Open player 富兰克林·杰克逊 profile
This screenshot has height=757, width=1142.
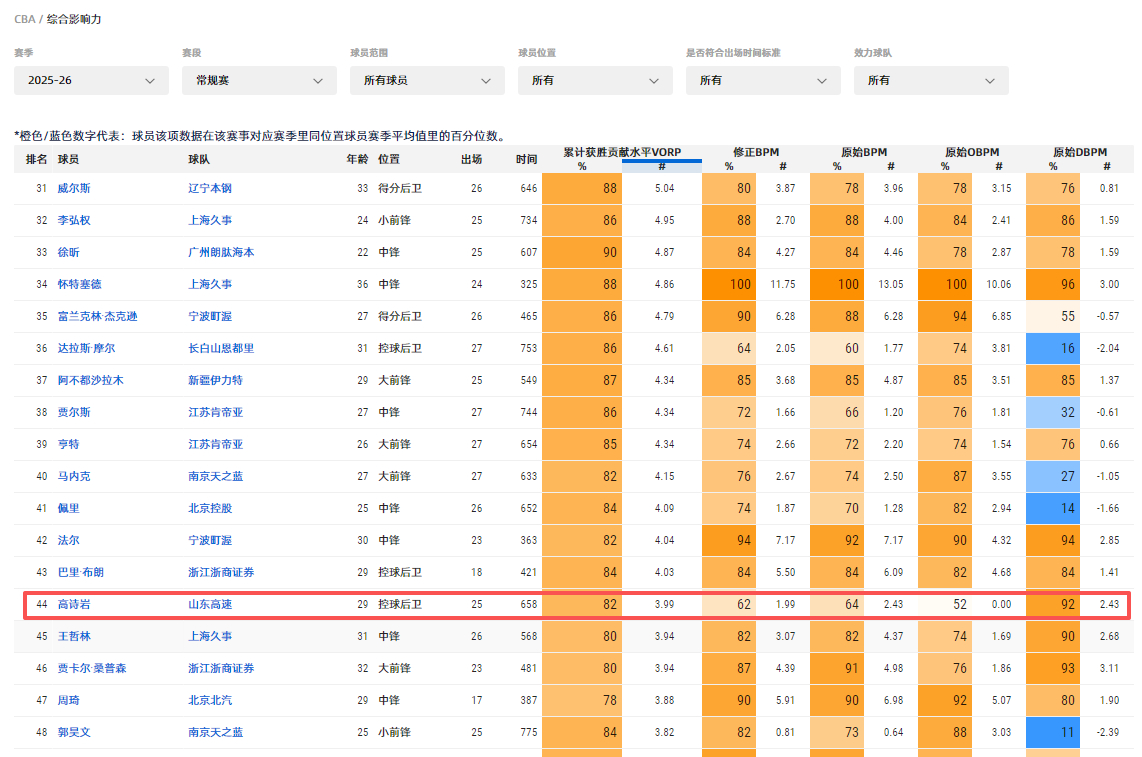(x=98, y=316)
